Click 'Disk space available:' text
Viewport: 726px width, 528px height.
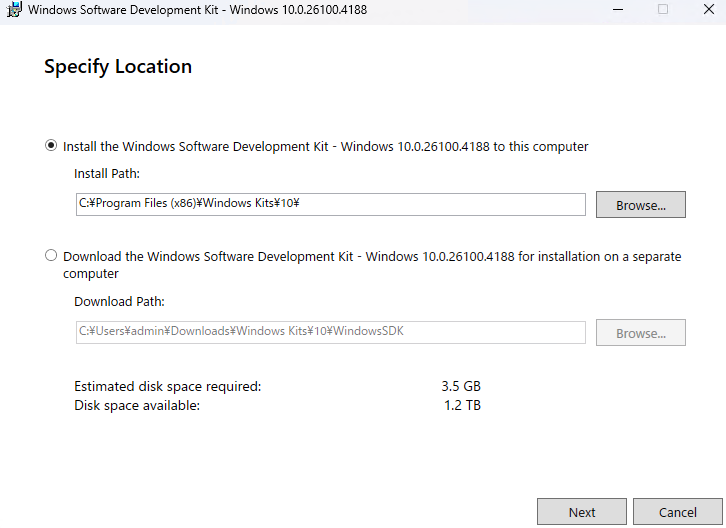pos(137,405)
